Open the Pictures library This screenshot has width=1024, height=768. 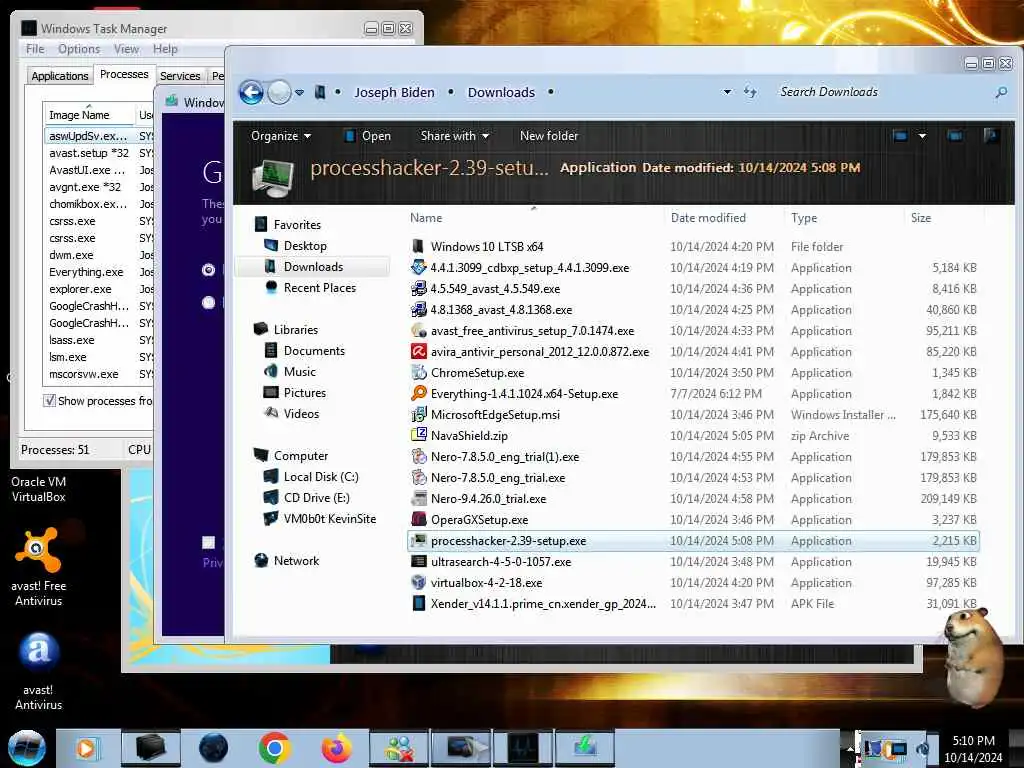pos(304,392)
